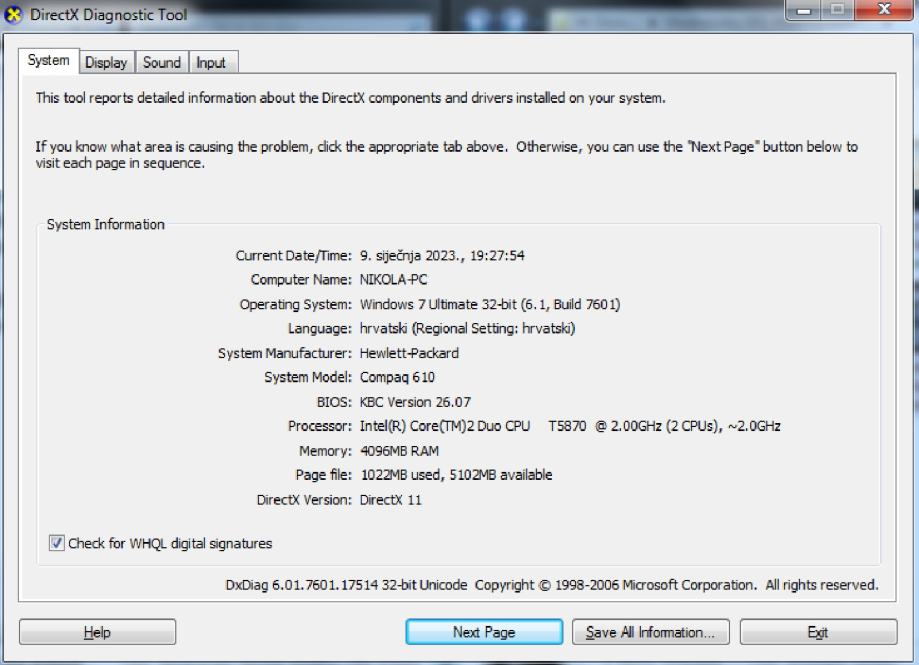Minimize the DirectX Diagnostic Tool window
The height and width of the screenshot is (665, 919).
(804, 10)
